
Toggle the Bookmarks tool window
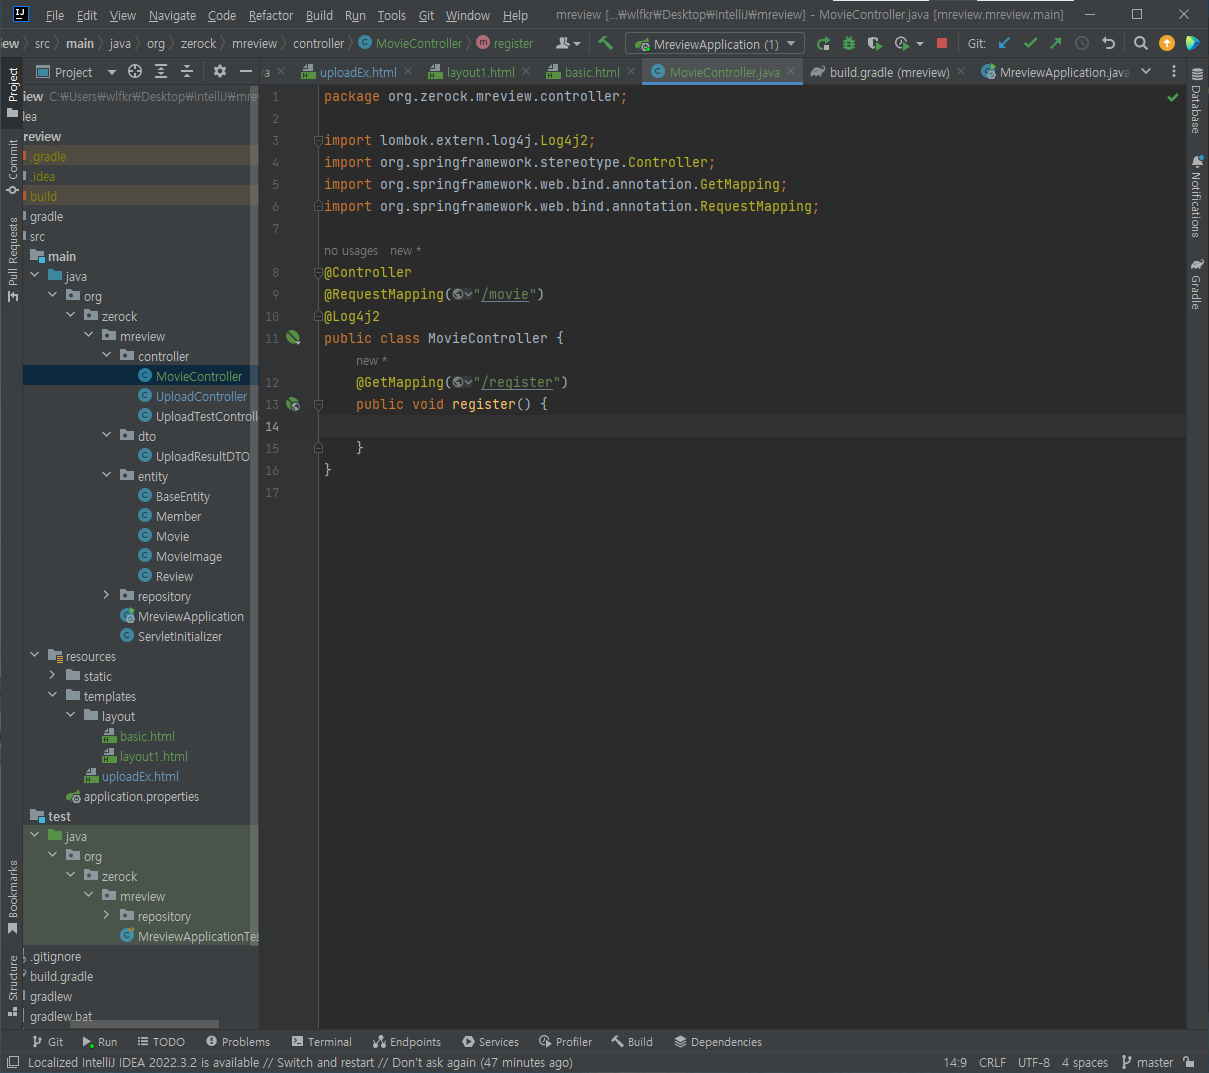tap(13, 897)
